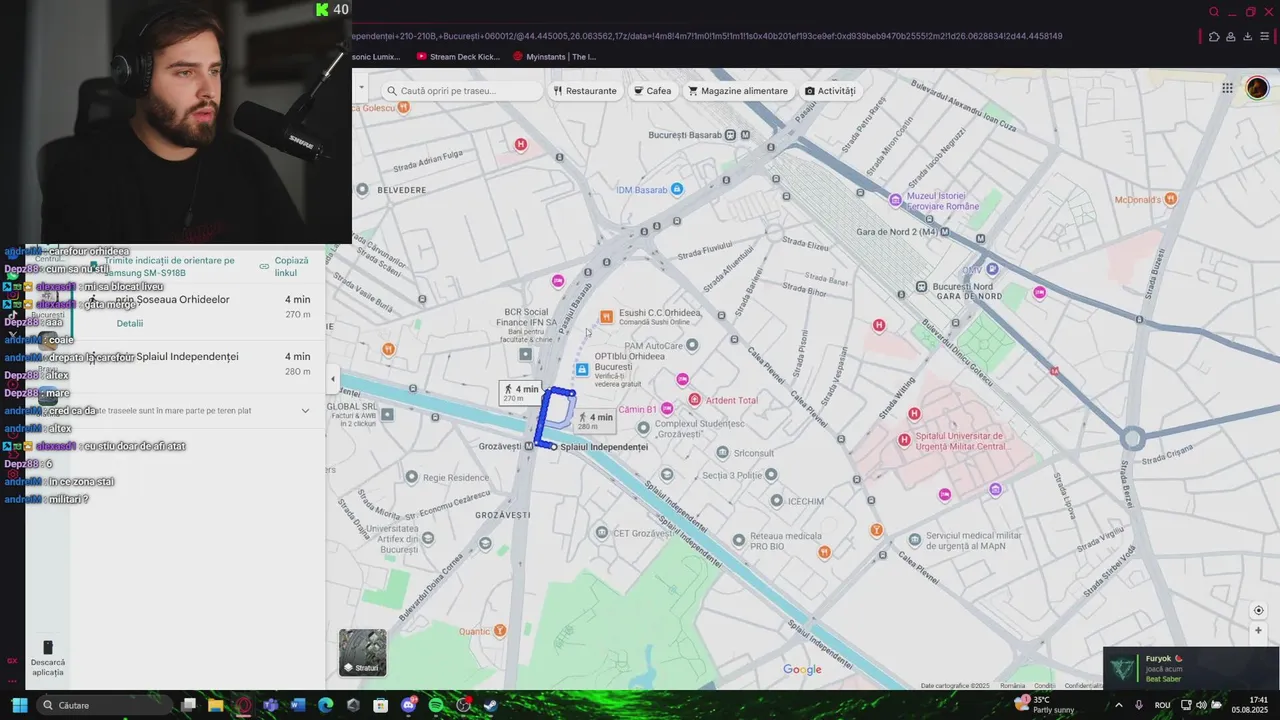Select the ICECHIM map pin
This screenshot has width=1280, height=720.
click(x=776, y=500)
